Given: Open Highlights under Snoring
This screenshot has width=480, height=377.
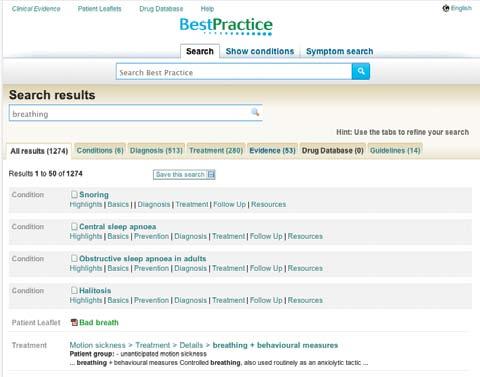Looking at the screenshot, I should (86, 204).
